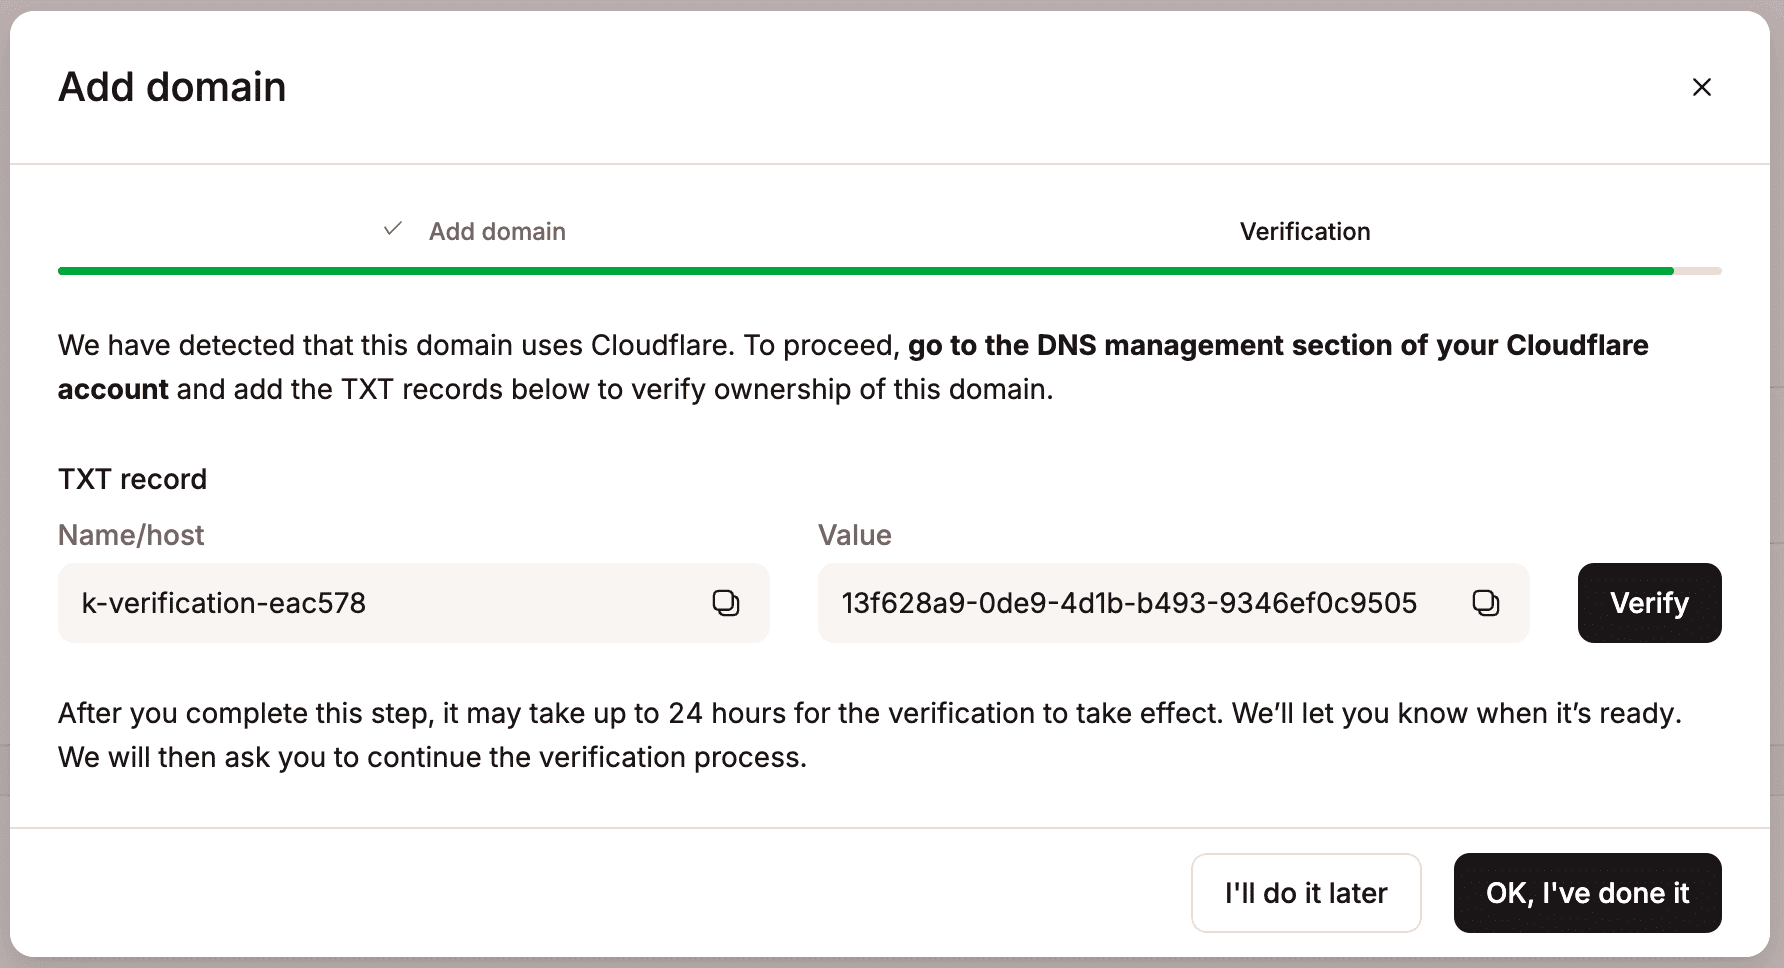Image resolution: width=1784 pixels, height=968 pixels.
Task: Click the copy icon beside 13f628a9 value
Action: coord(1486,603)
